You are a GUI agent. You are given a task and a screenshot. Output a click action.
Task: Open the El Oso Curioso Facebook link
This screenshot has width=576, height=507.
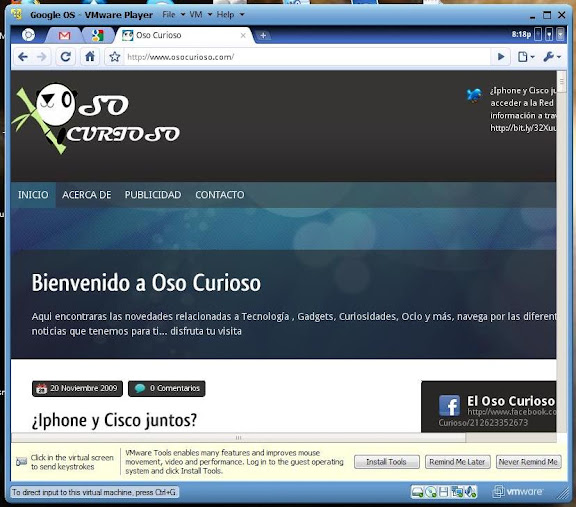point(511,401)
